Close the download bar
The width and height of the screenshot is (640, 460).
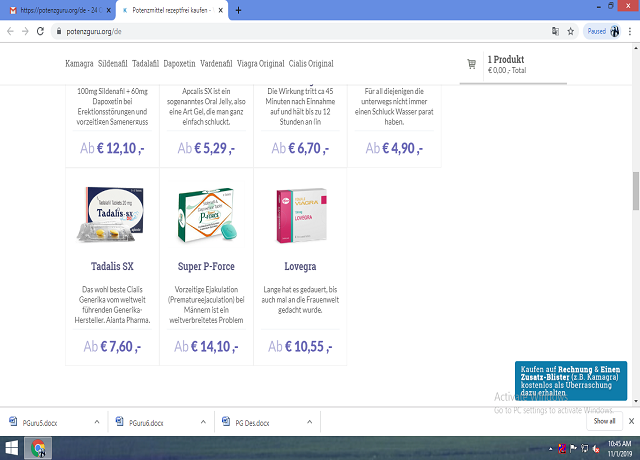(630, 421)
